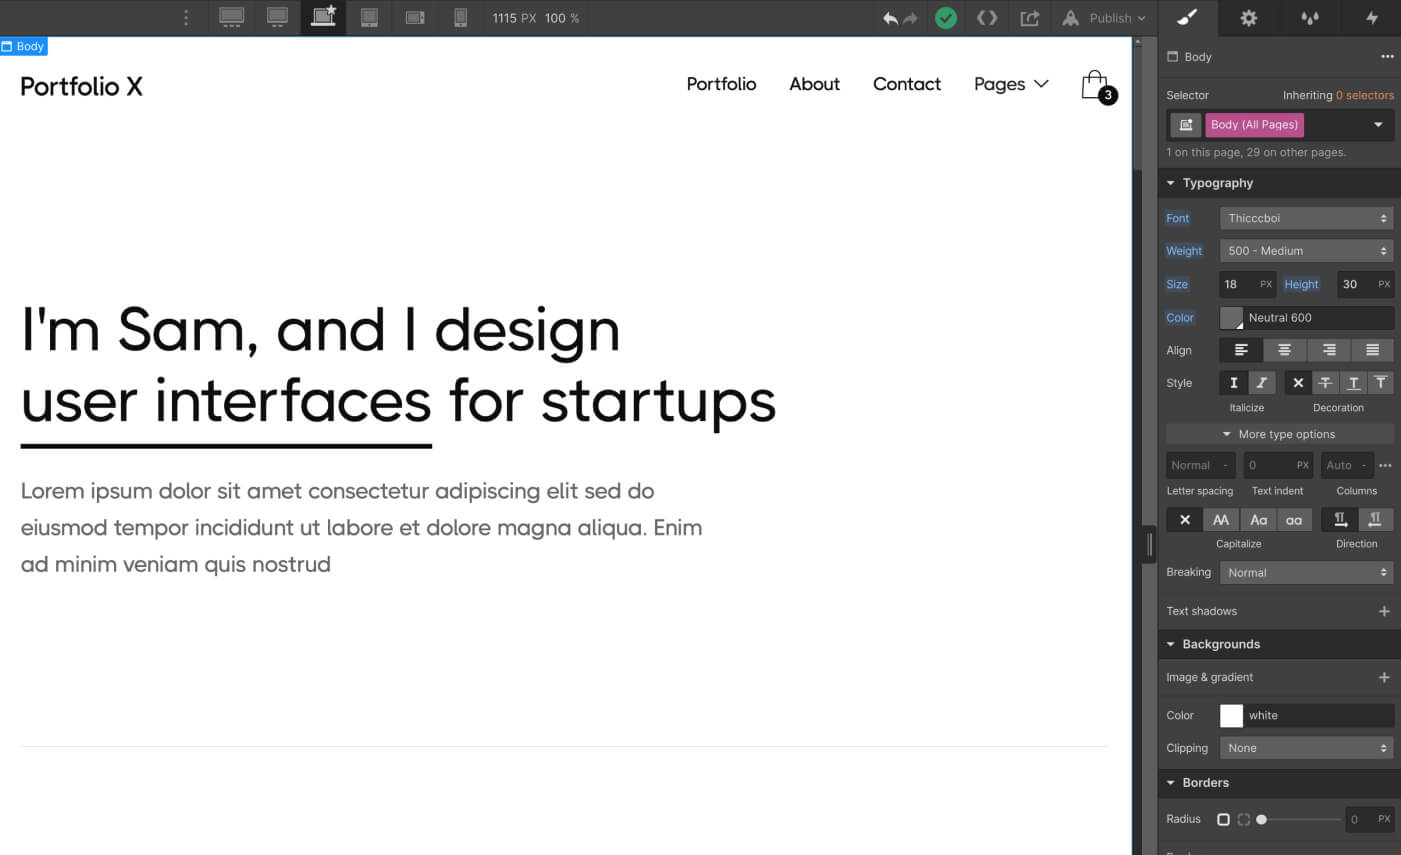
Task: Open the Interactions panel
Action: pos(1371,17)
